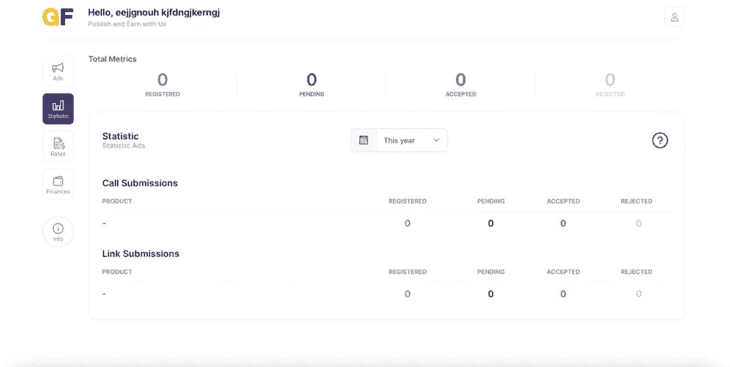Screen dimensions: 730x367
Task: Click the dropdown chevron arrow
Action: [436, 140]
